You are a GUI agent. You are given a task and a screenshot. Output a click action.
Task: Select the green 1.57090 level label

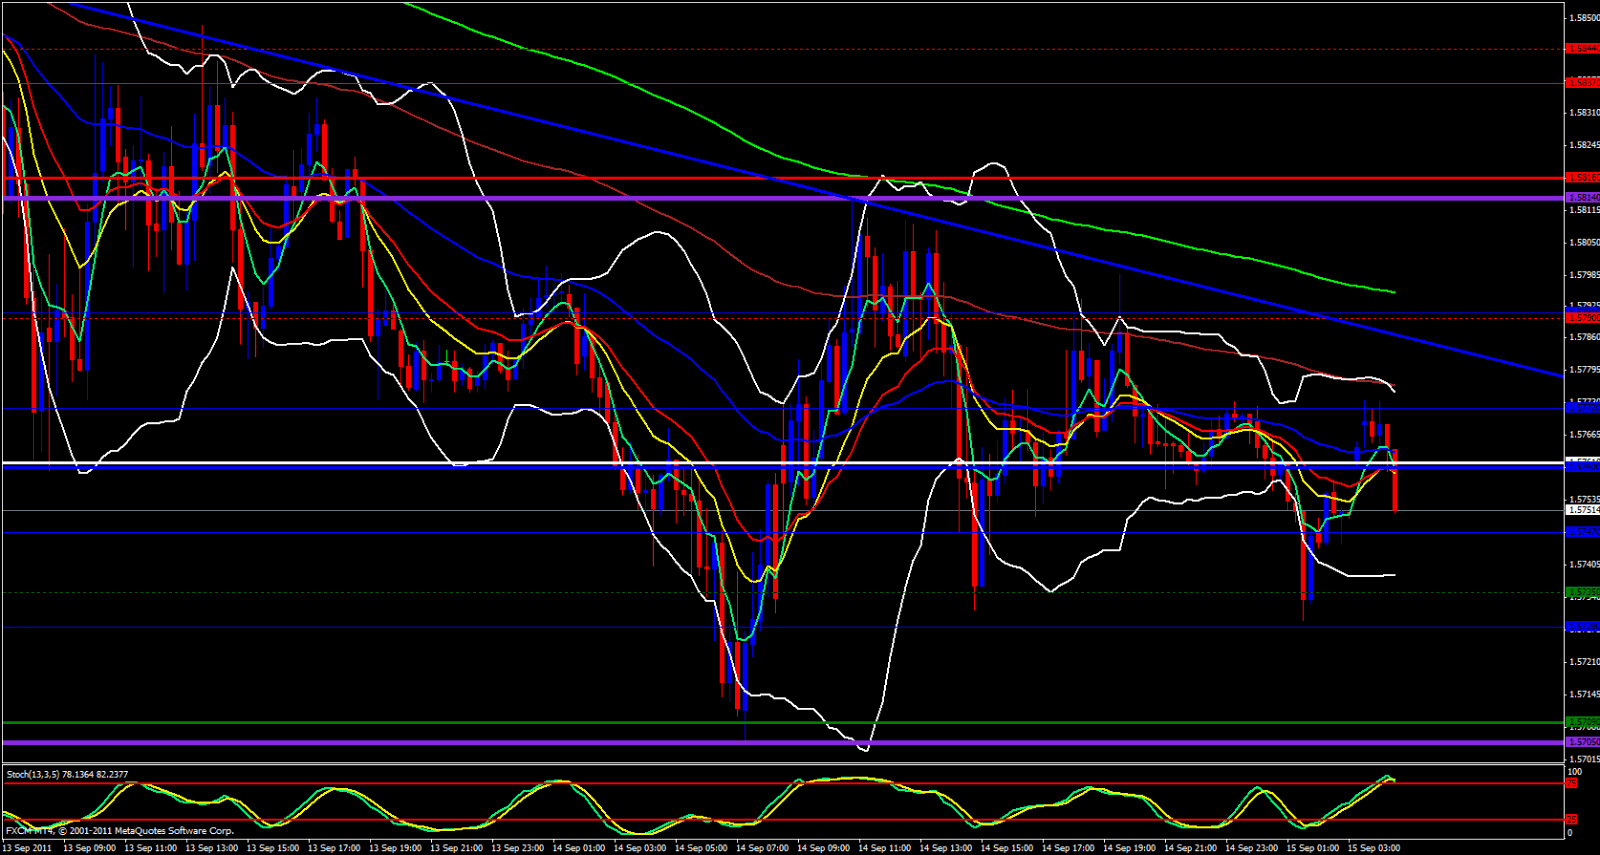[x=1582, y=722]
